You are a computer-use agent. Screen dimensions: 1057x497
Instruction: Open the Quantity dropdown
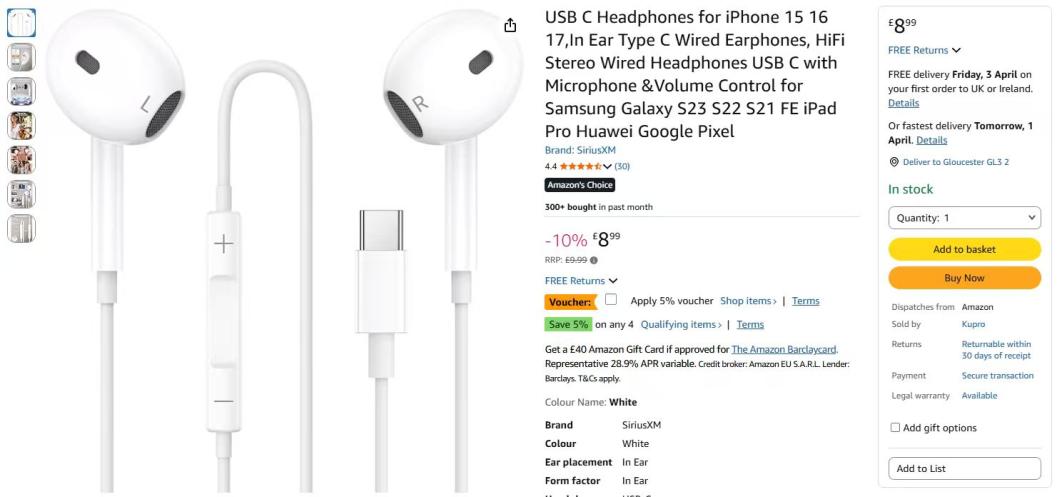965,218
